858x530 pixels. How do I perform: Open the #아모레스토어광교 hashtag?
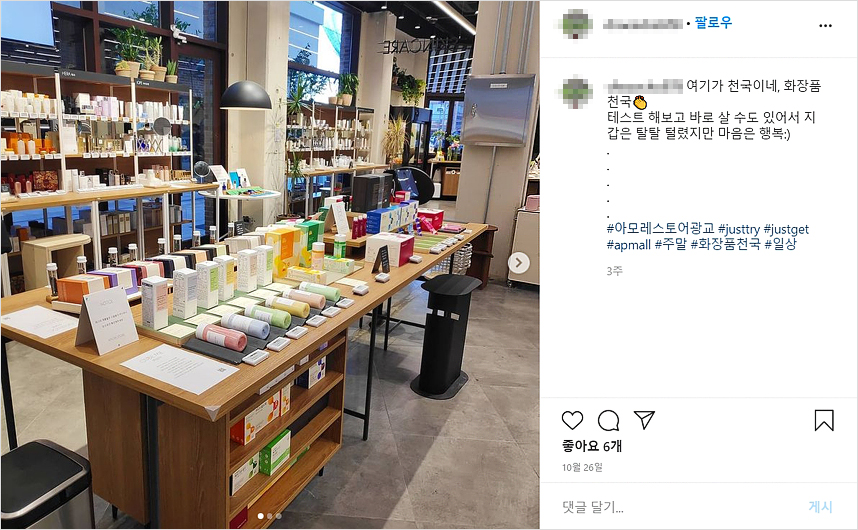[660, 229]
